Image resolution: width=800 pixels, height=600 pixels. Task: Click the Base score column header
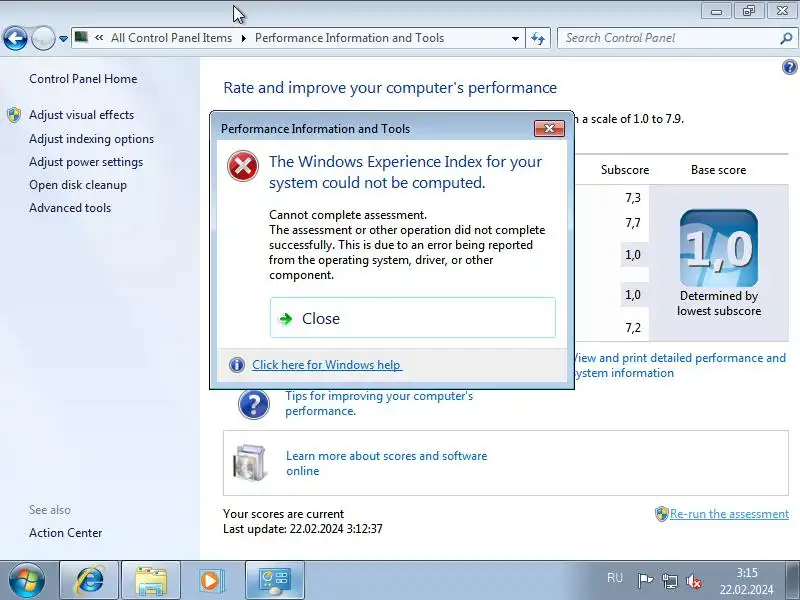(x=718, y=170)
